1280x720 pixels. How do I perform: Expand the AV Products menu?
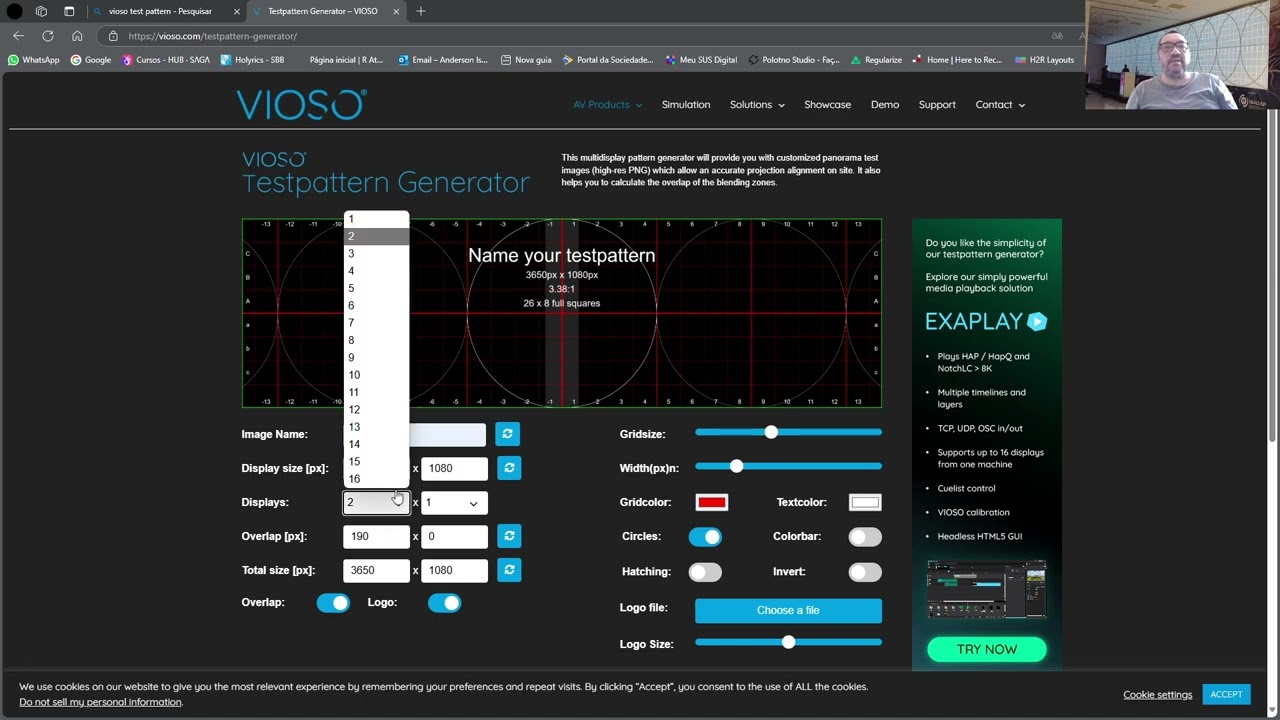608,105
